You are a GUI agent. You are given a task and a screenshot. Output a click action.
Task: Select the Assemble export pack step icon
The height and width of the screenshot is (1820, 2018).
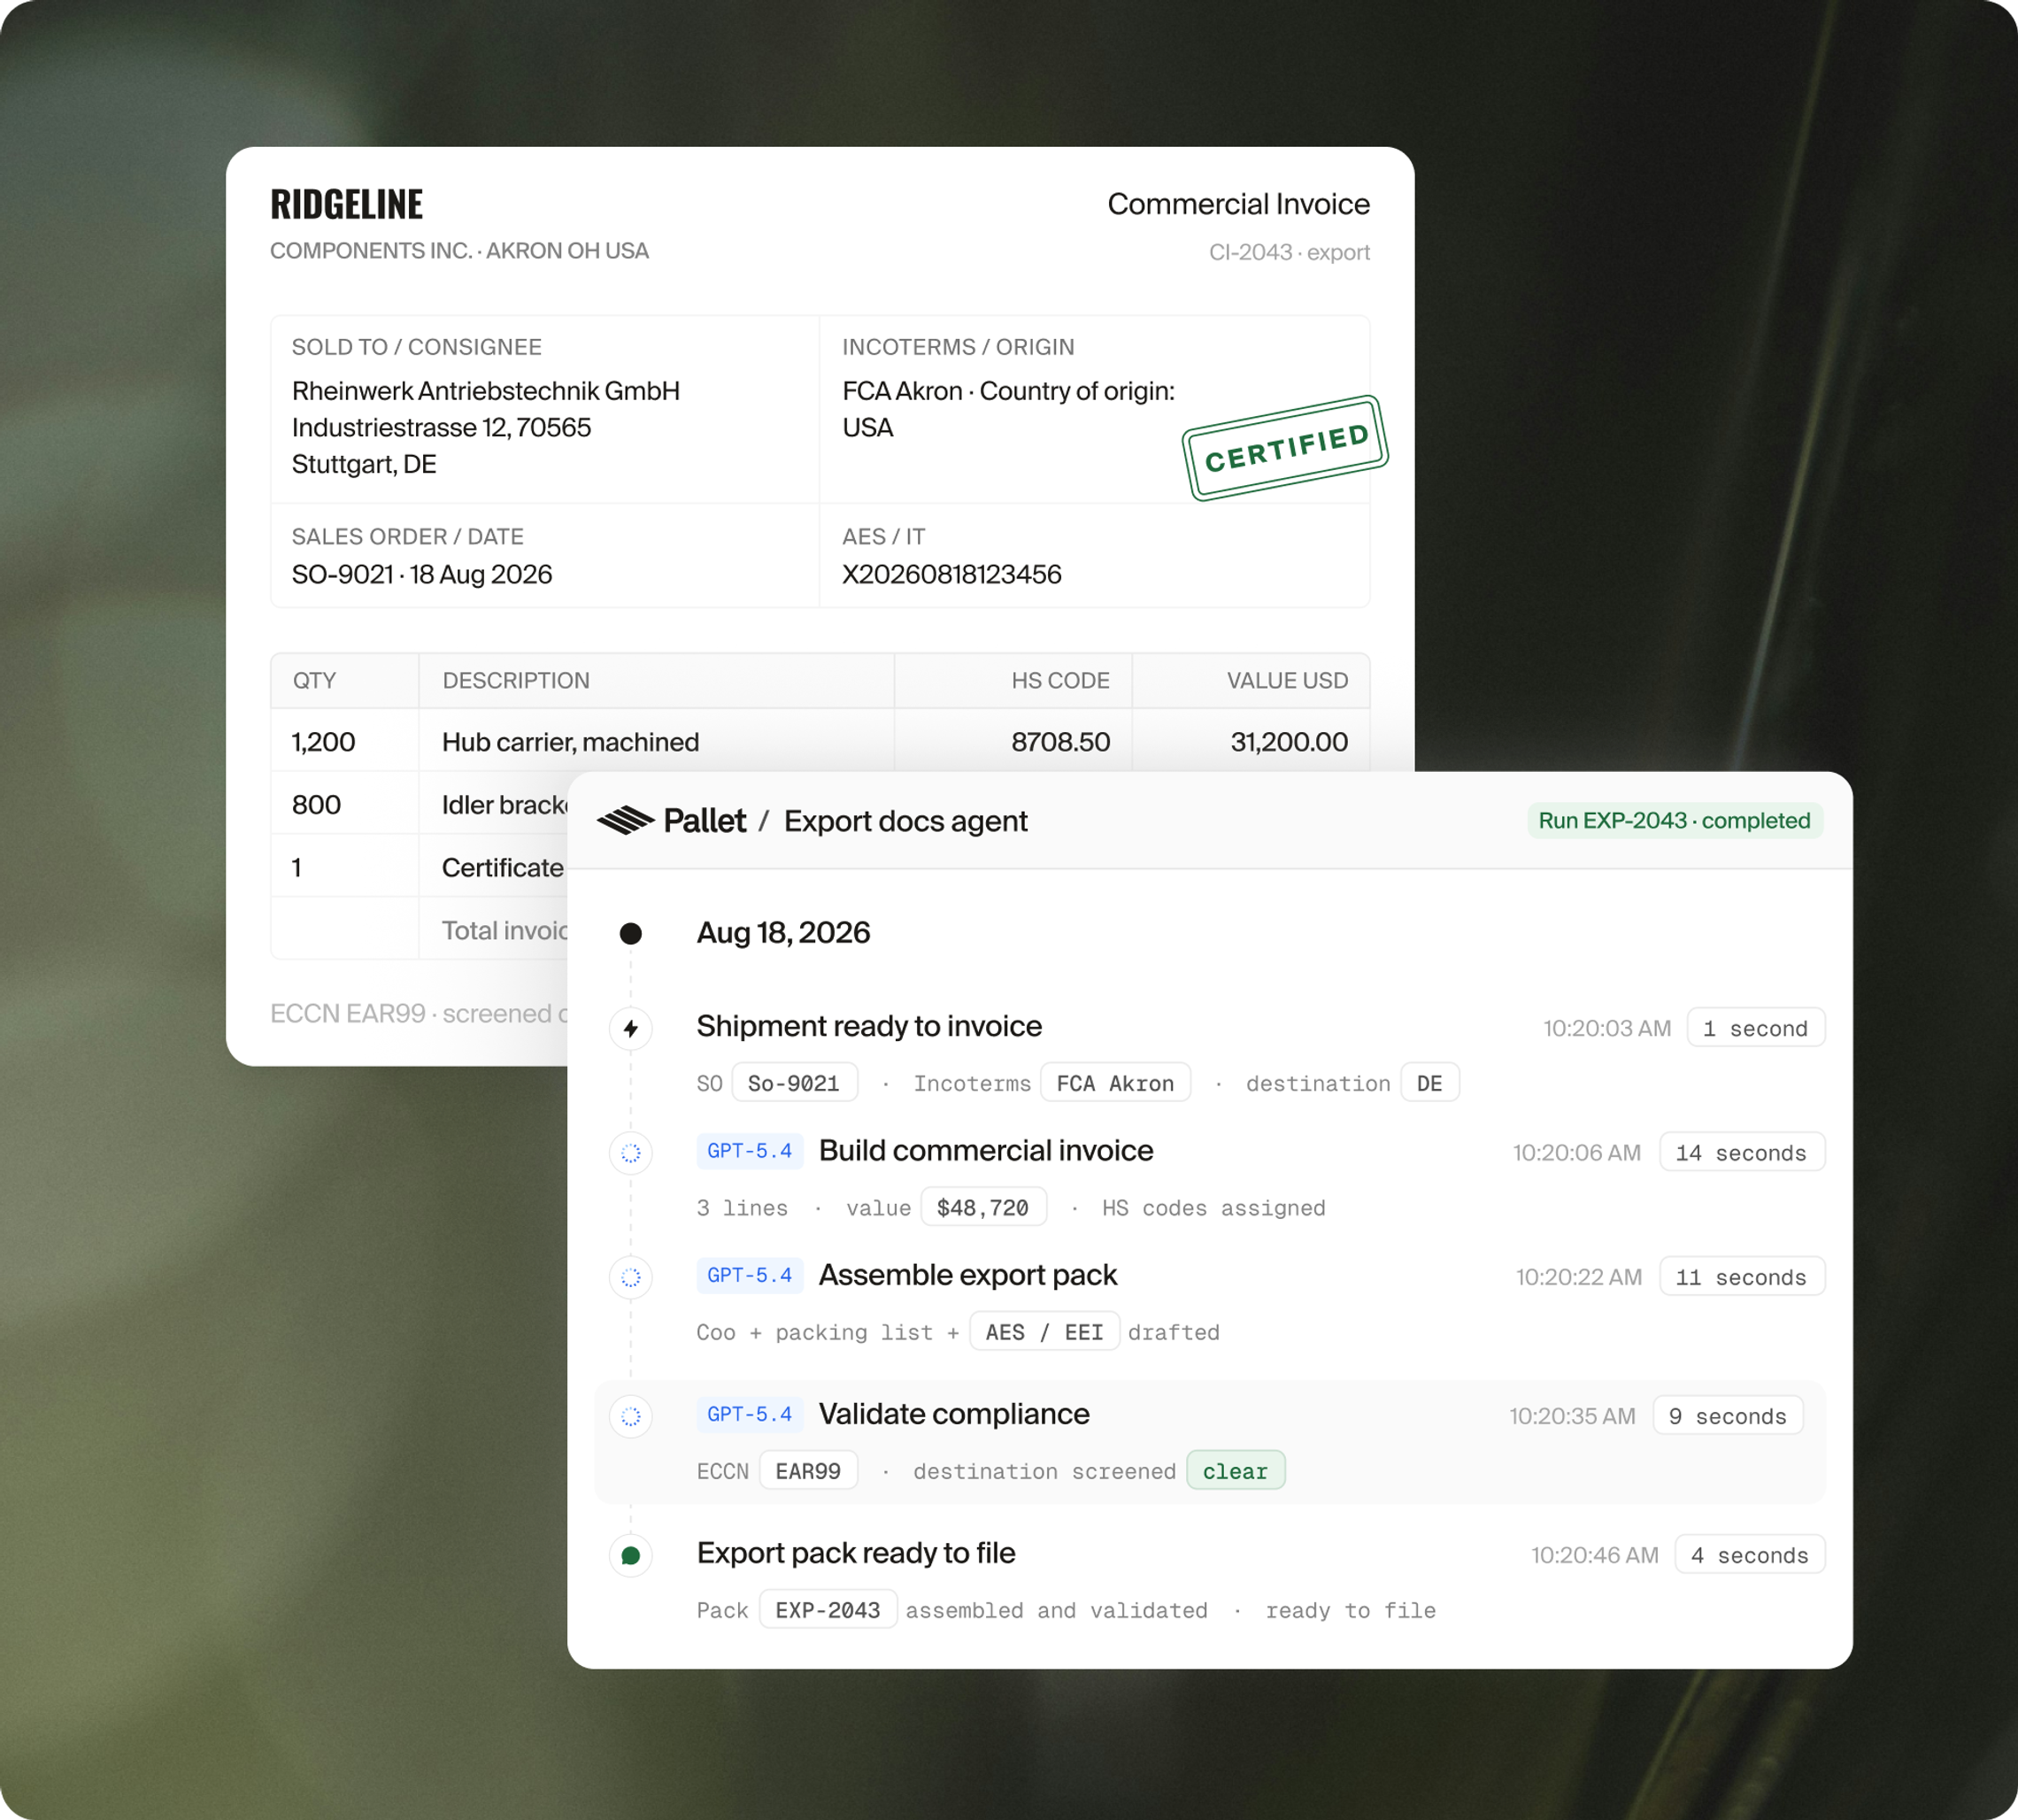[x=631, y=1277]
